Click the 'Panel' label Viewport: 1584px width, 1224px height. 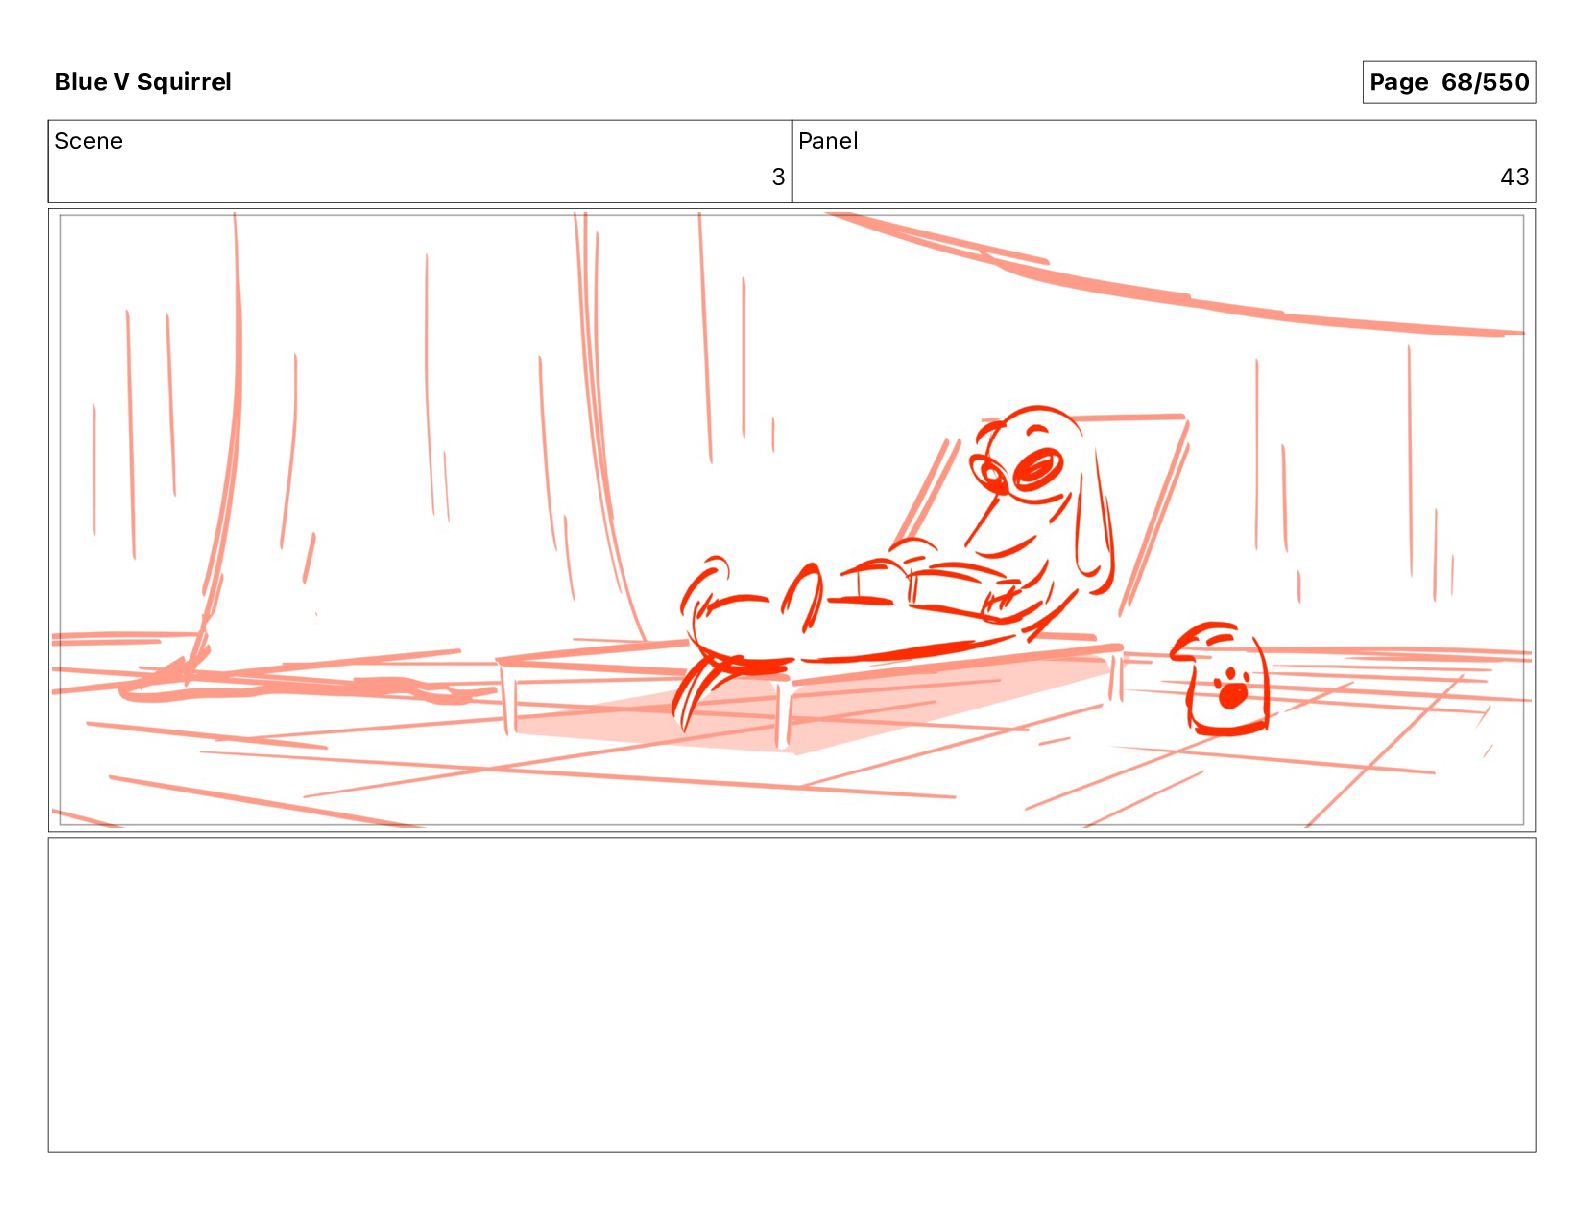click(828, 141)
